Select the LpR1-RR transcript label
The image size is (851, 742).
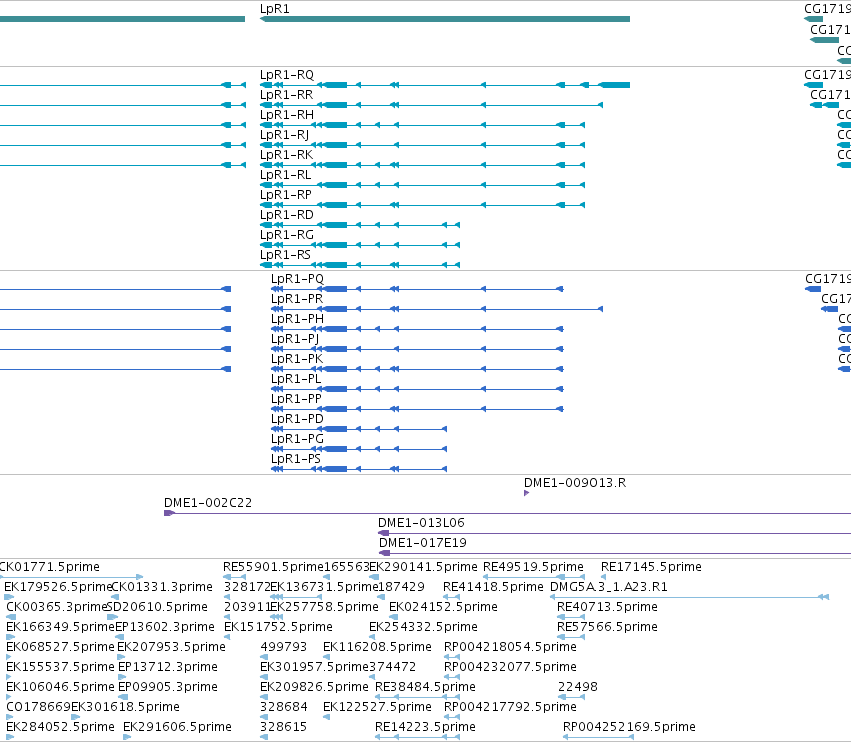[287, 95]
